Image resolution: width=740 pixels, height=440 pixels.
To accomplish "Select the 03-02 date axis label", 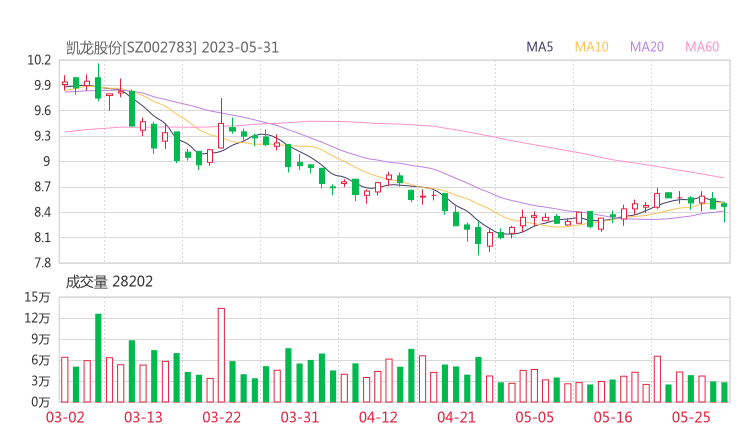I will (x=65, y=417).
